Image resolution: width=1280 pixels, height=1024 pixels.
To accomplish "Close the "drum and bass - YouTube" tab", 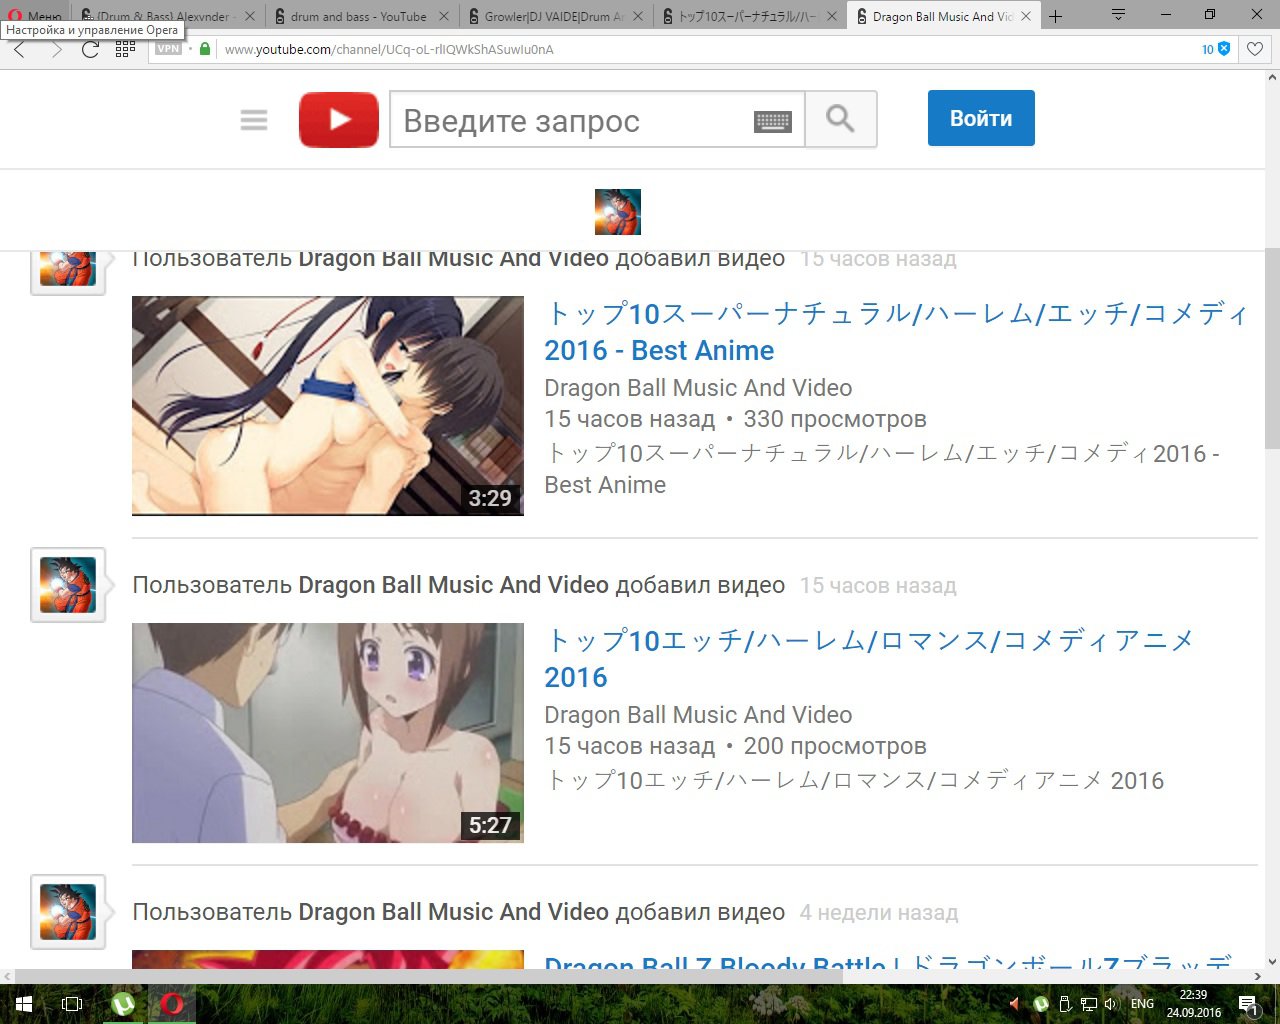I will (444, 17).
